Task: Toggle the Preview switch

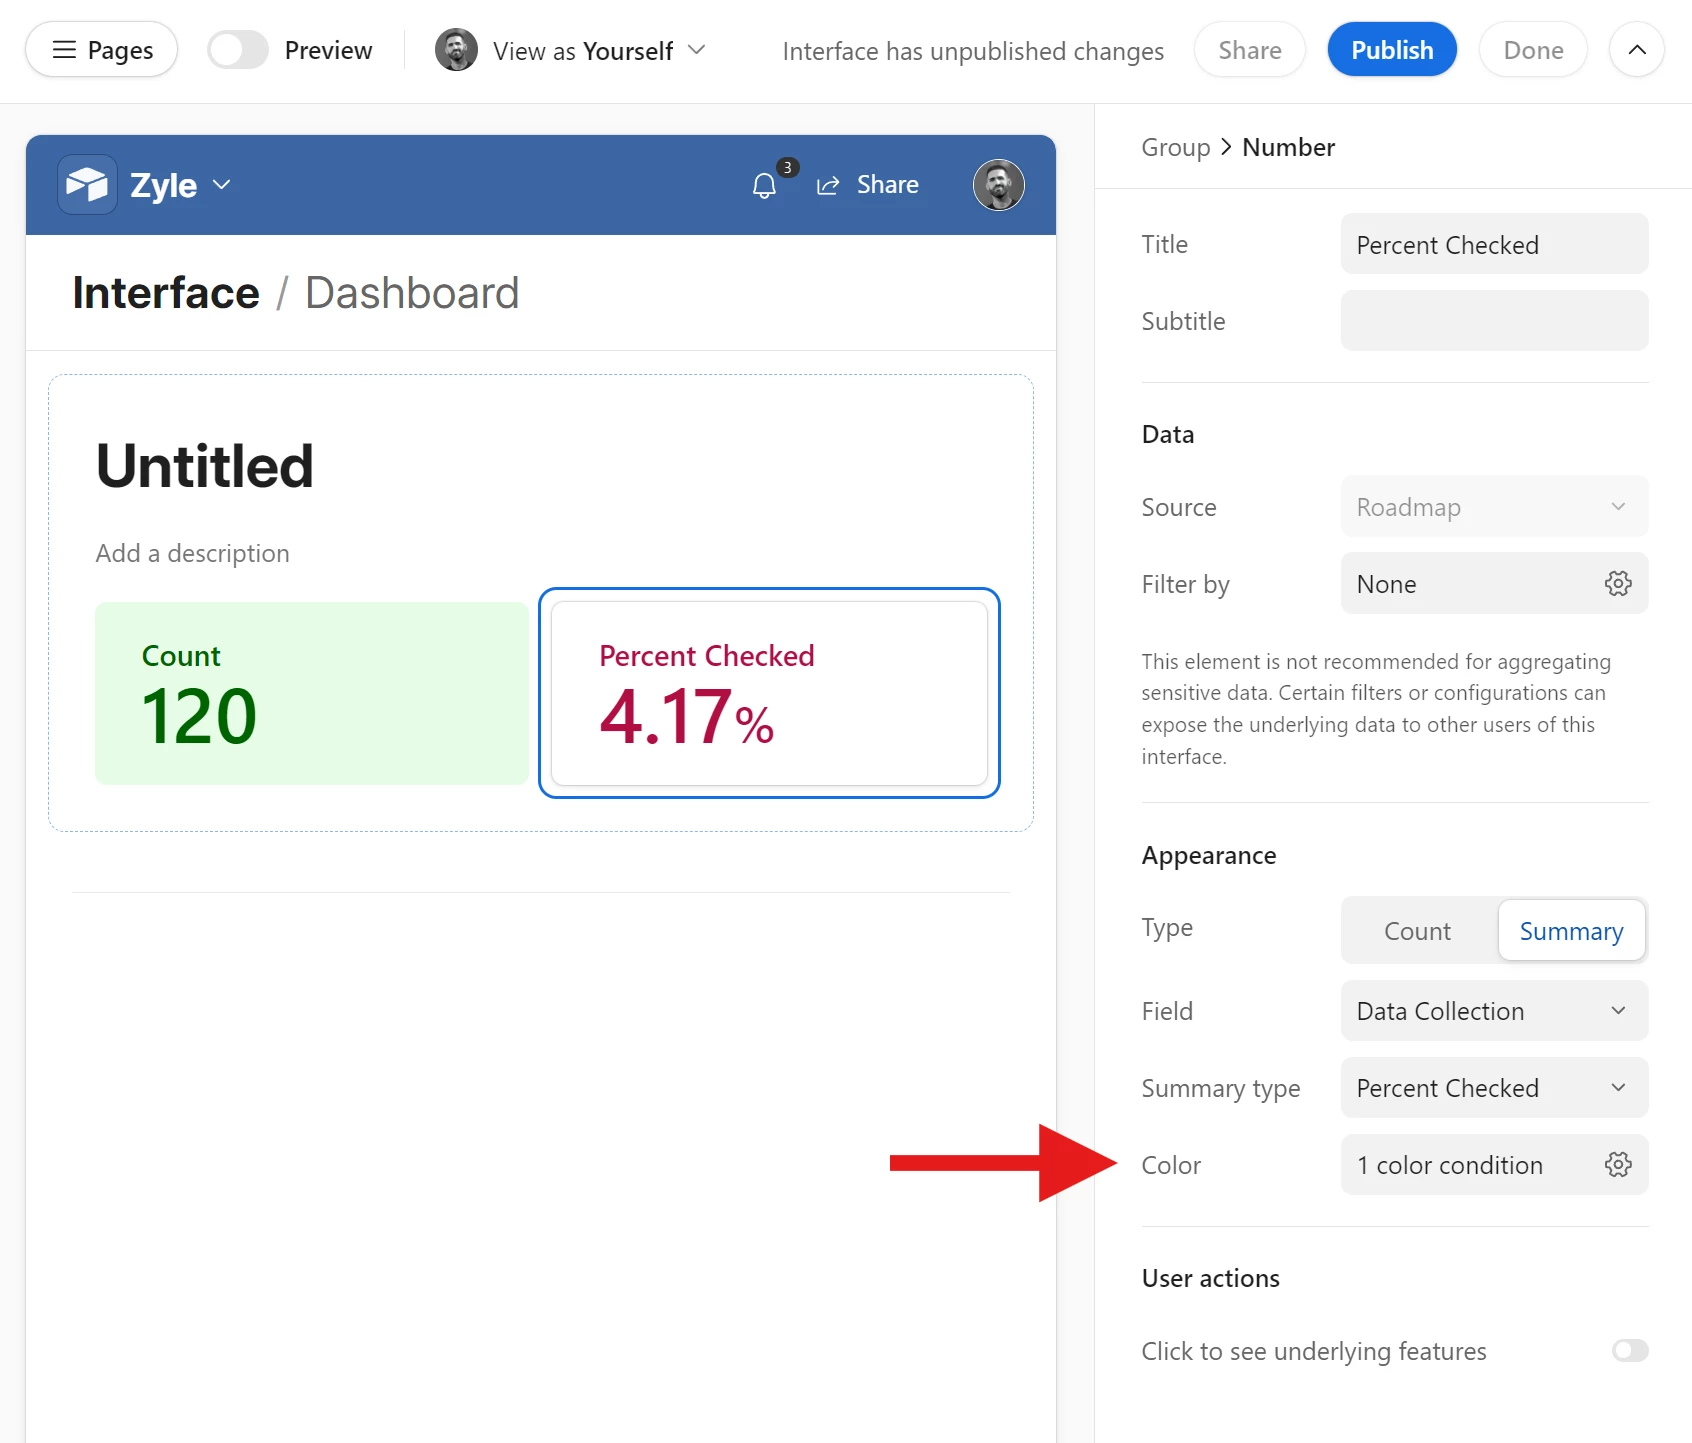Action: click(x=238, y=50)
